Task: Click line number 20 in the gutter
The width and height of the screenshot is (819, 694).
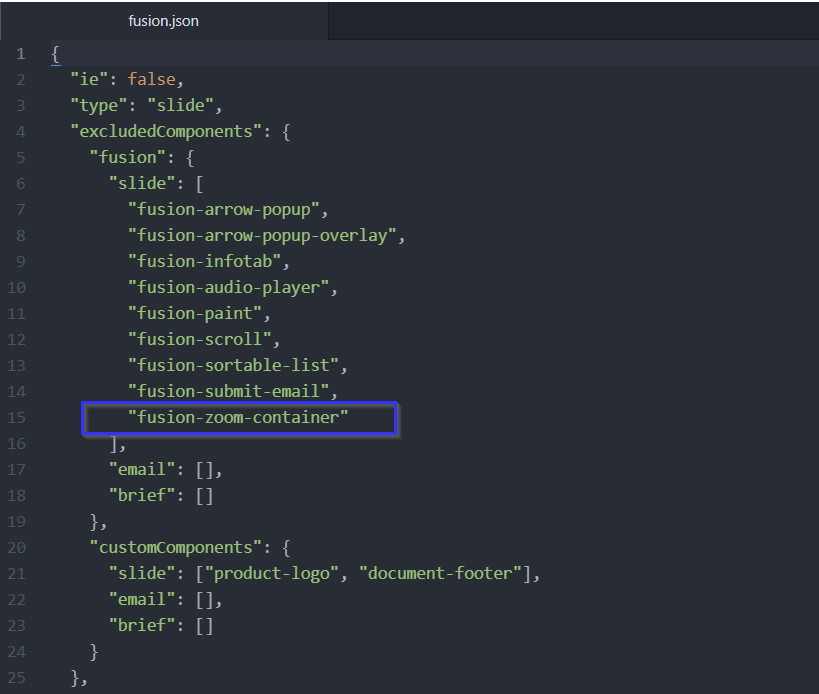Action: click(x=18, y=547)
